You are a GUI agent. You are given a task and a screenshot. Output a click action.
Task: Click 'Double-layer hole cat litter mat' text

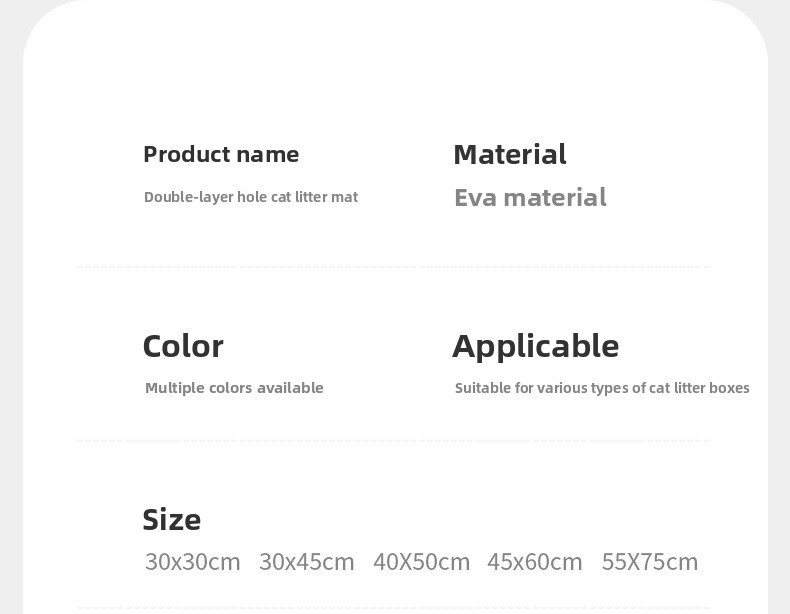click(x=251, y=197)
